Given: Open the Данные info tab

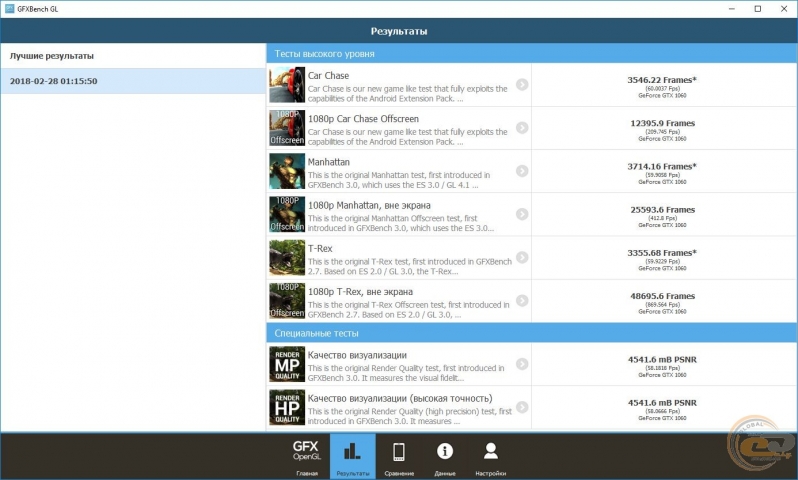Looking at the screenshot, I should tap(445, 457).
